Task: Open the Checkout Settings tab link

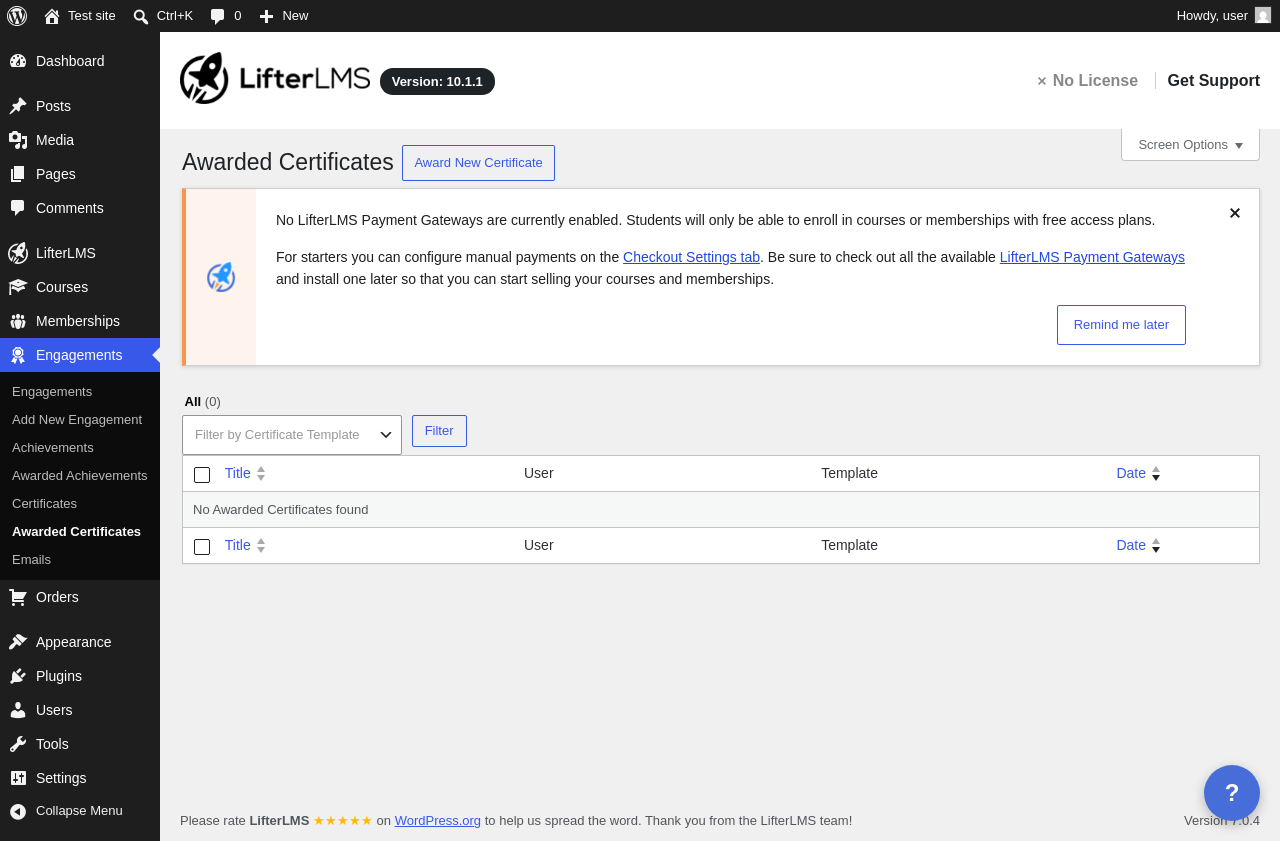Action: 691,257
